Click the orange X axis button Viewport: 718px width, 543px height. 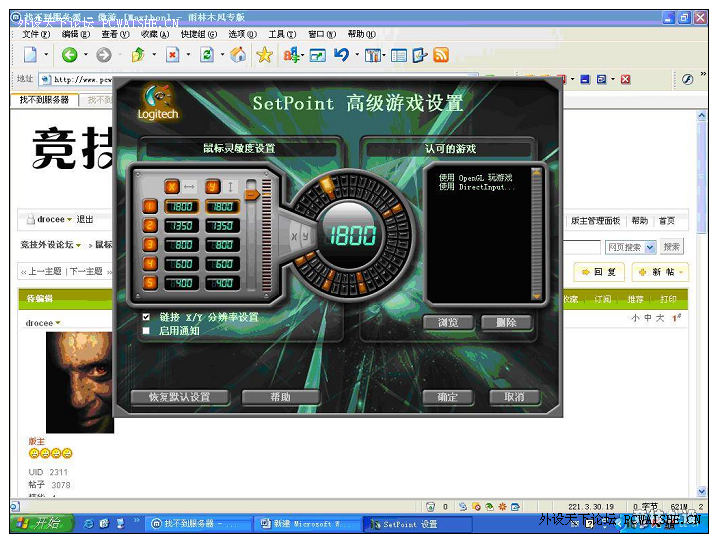[x=172, y=187]
